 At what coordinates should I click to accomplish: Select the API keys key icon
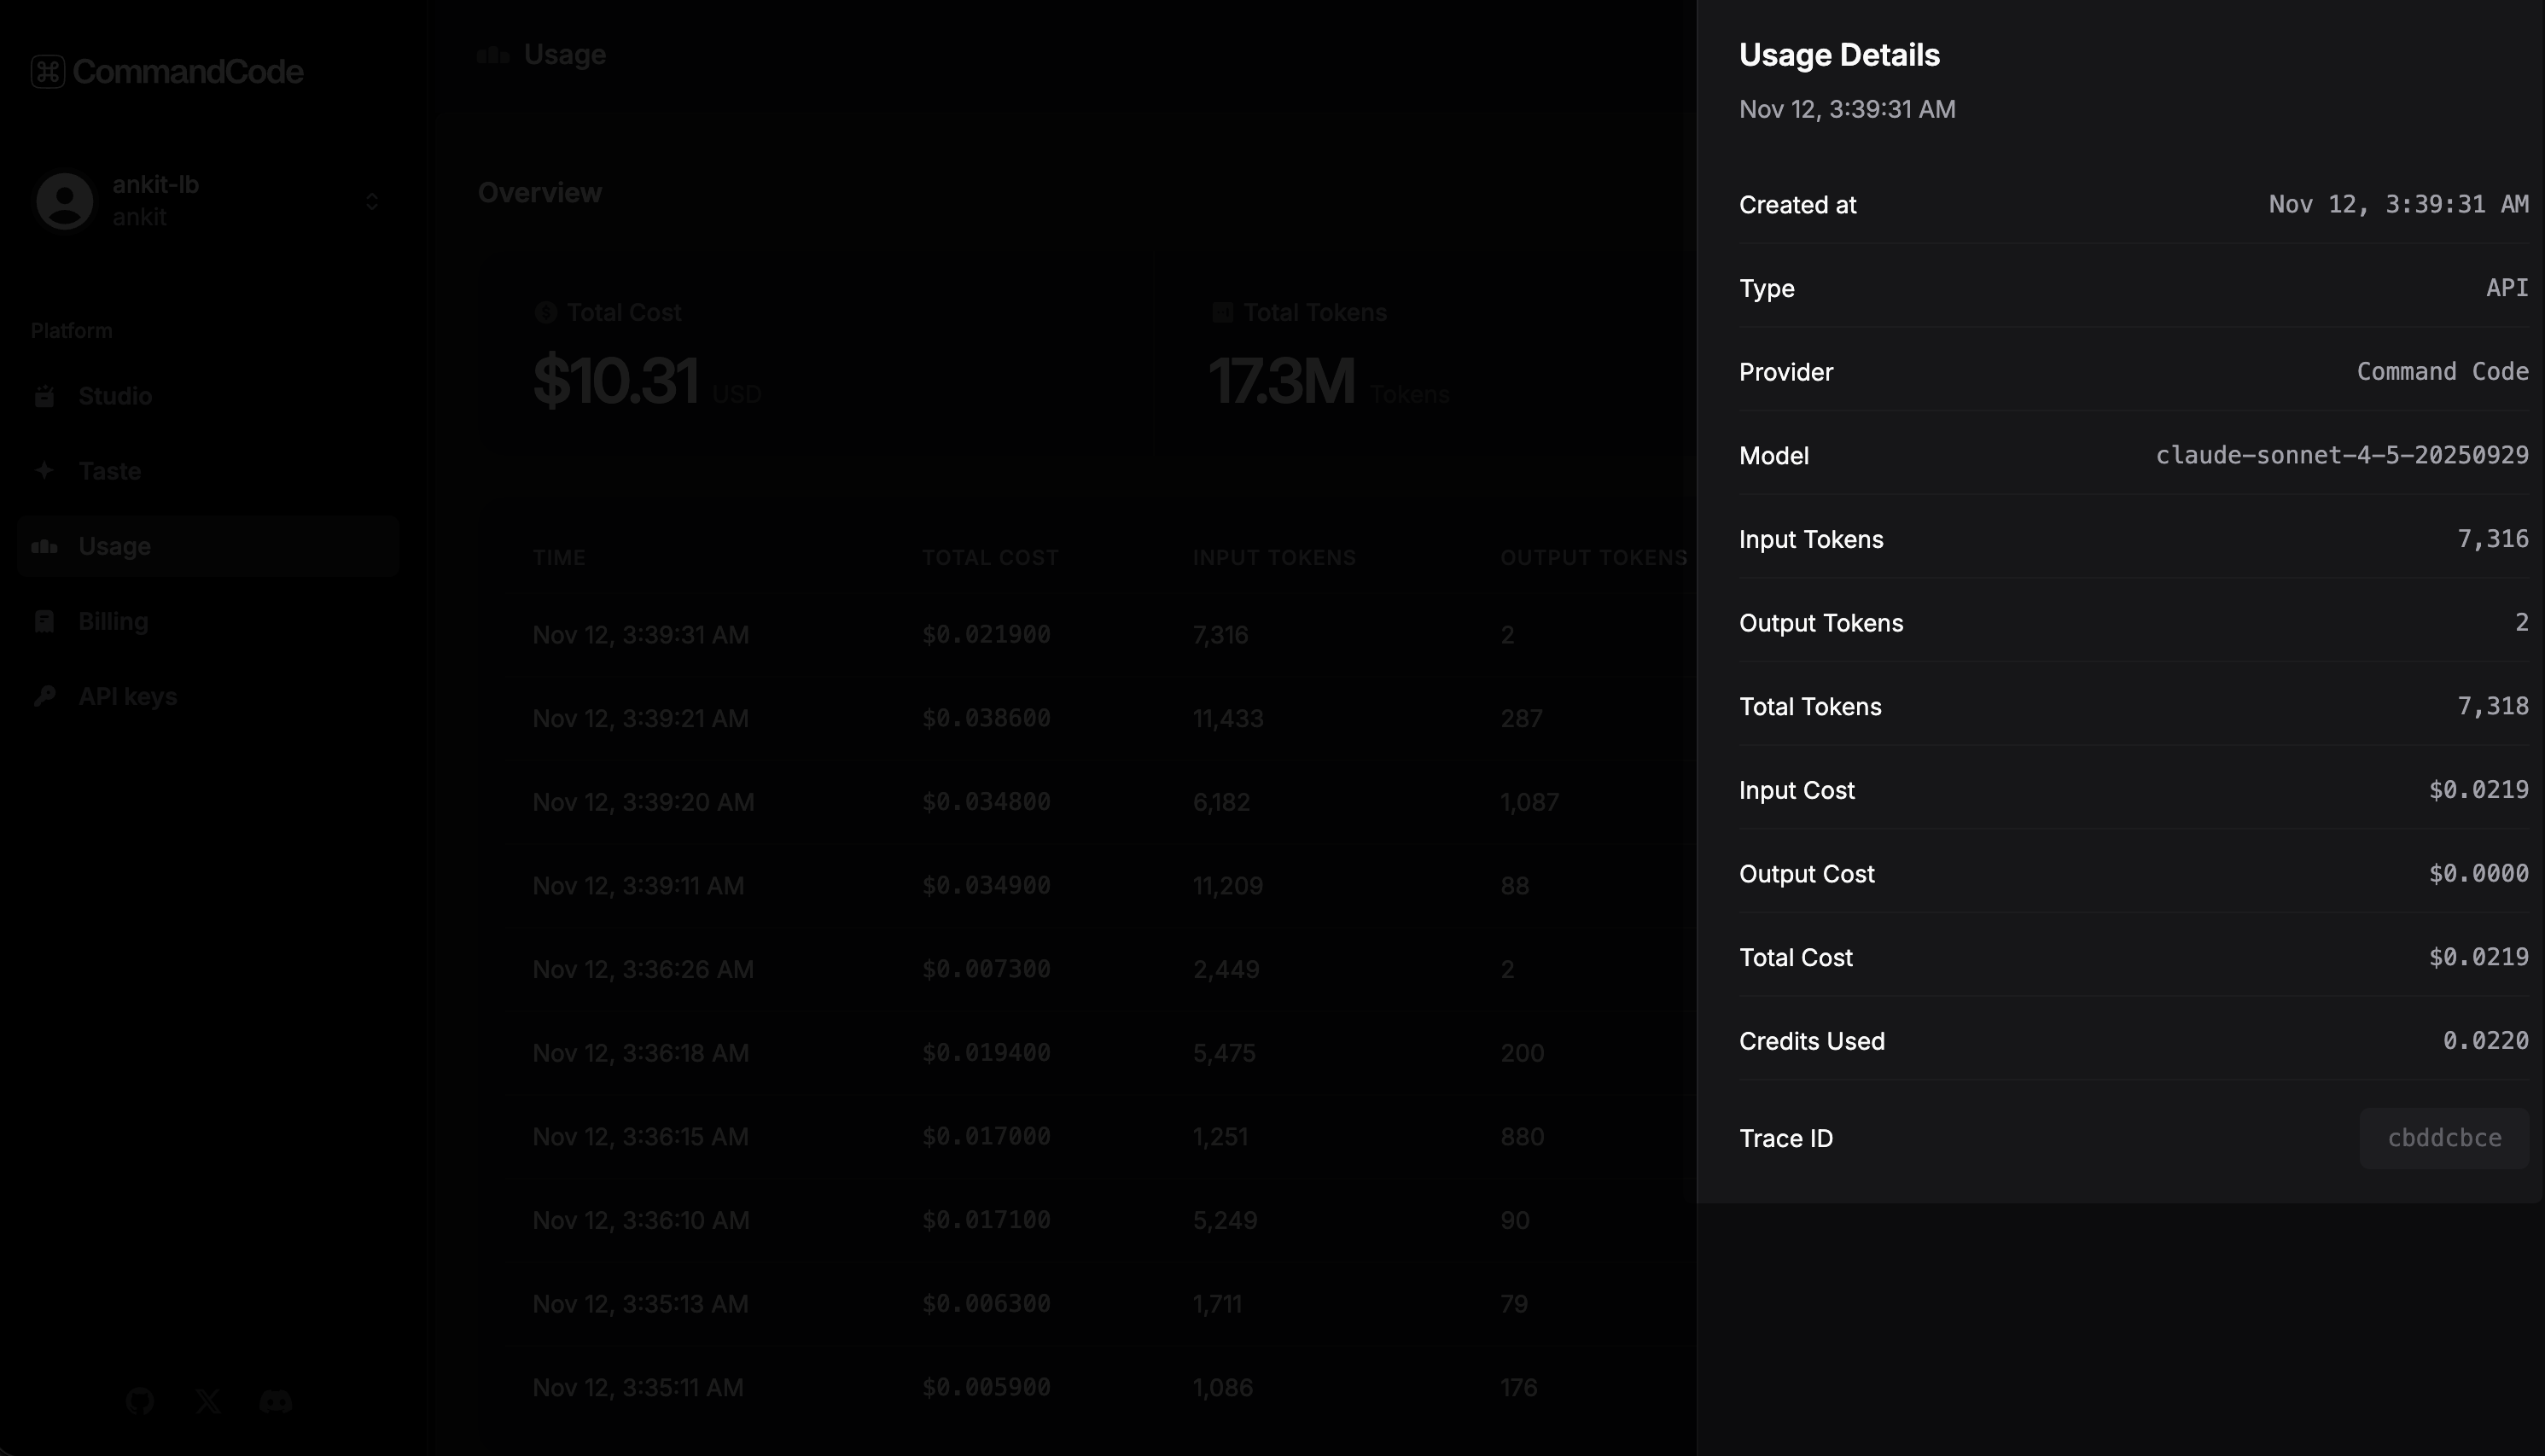coord(45,696)
